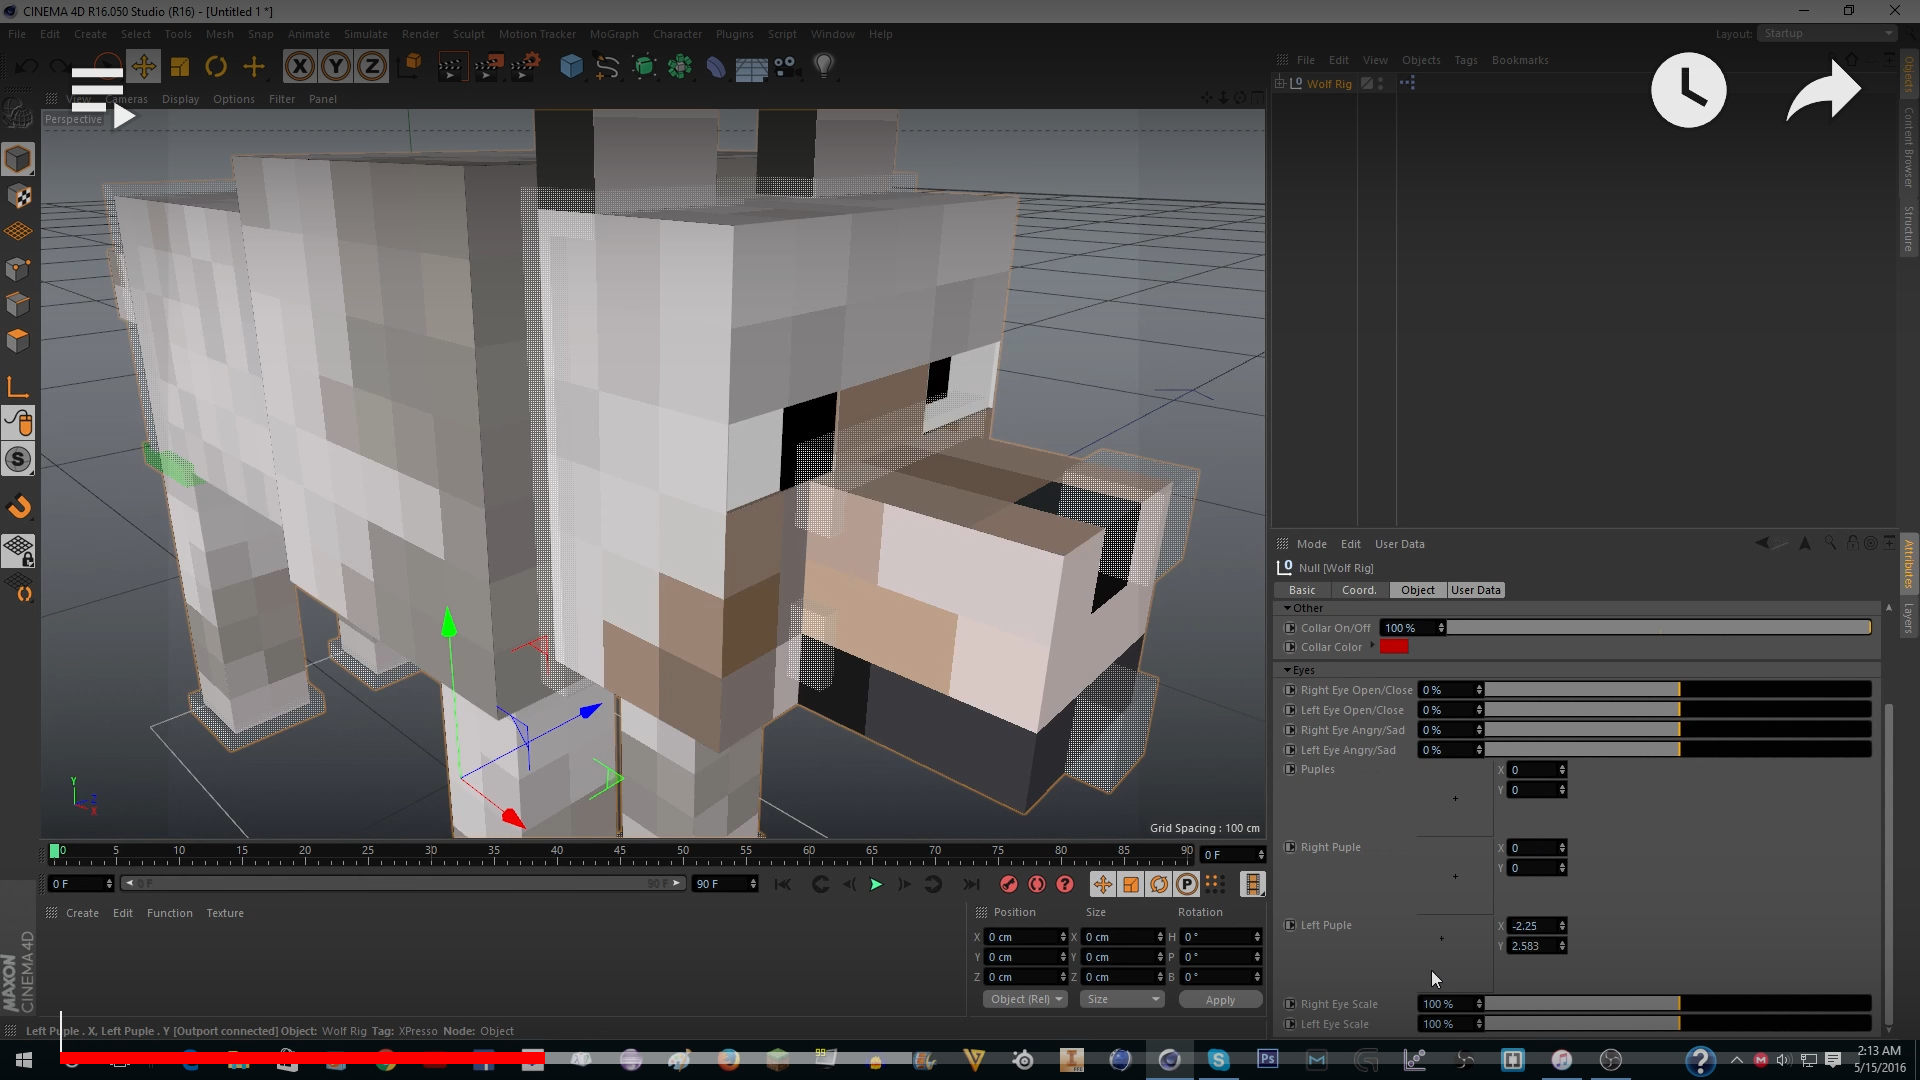Switch to the Basic tab
This screenshot has width=1920, height=1080.
[x=1302, y=590]
